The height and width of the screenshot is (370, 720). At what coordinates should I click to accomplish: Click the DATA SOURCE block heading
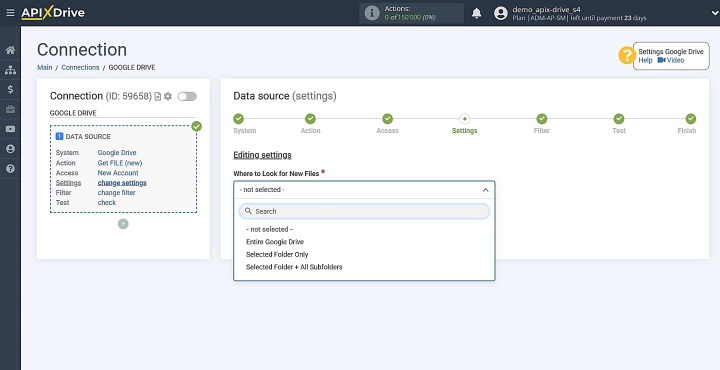tap(83, 137)
